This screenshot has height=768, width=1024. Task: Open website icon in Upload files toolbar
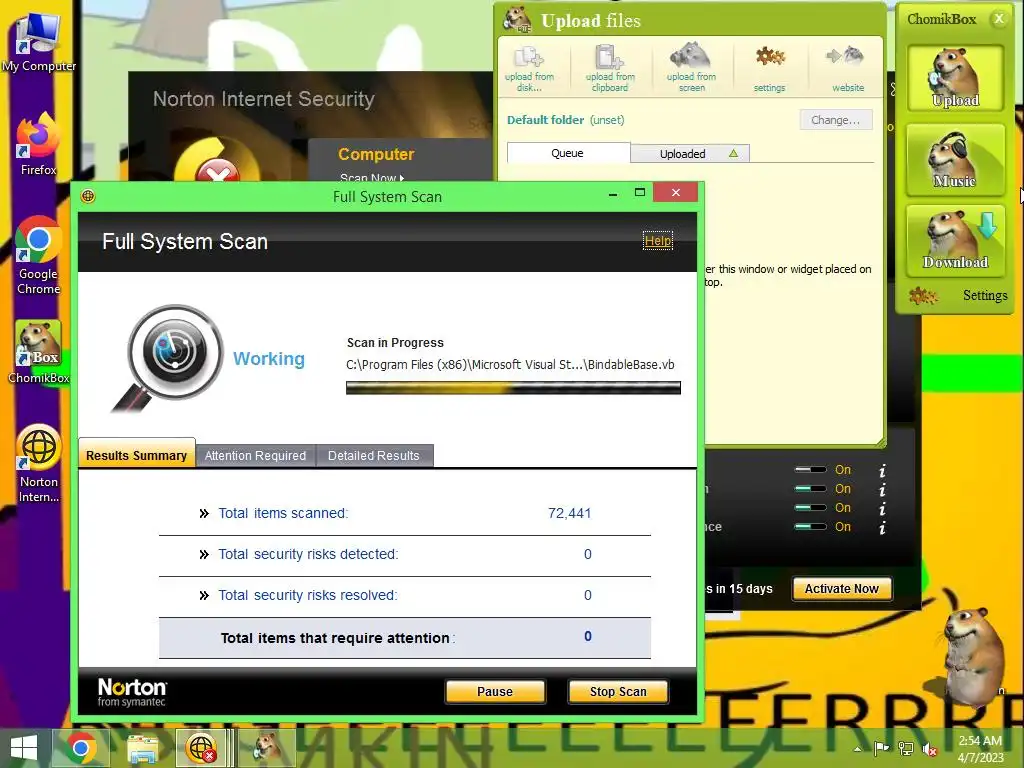848,68
